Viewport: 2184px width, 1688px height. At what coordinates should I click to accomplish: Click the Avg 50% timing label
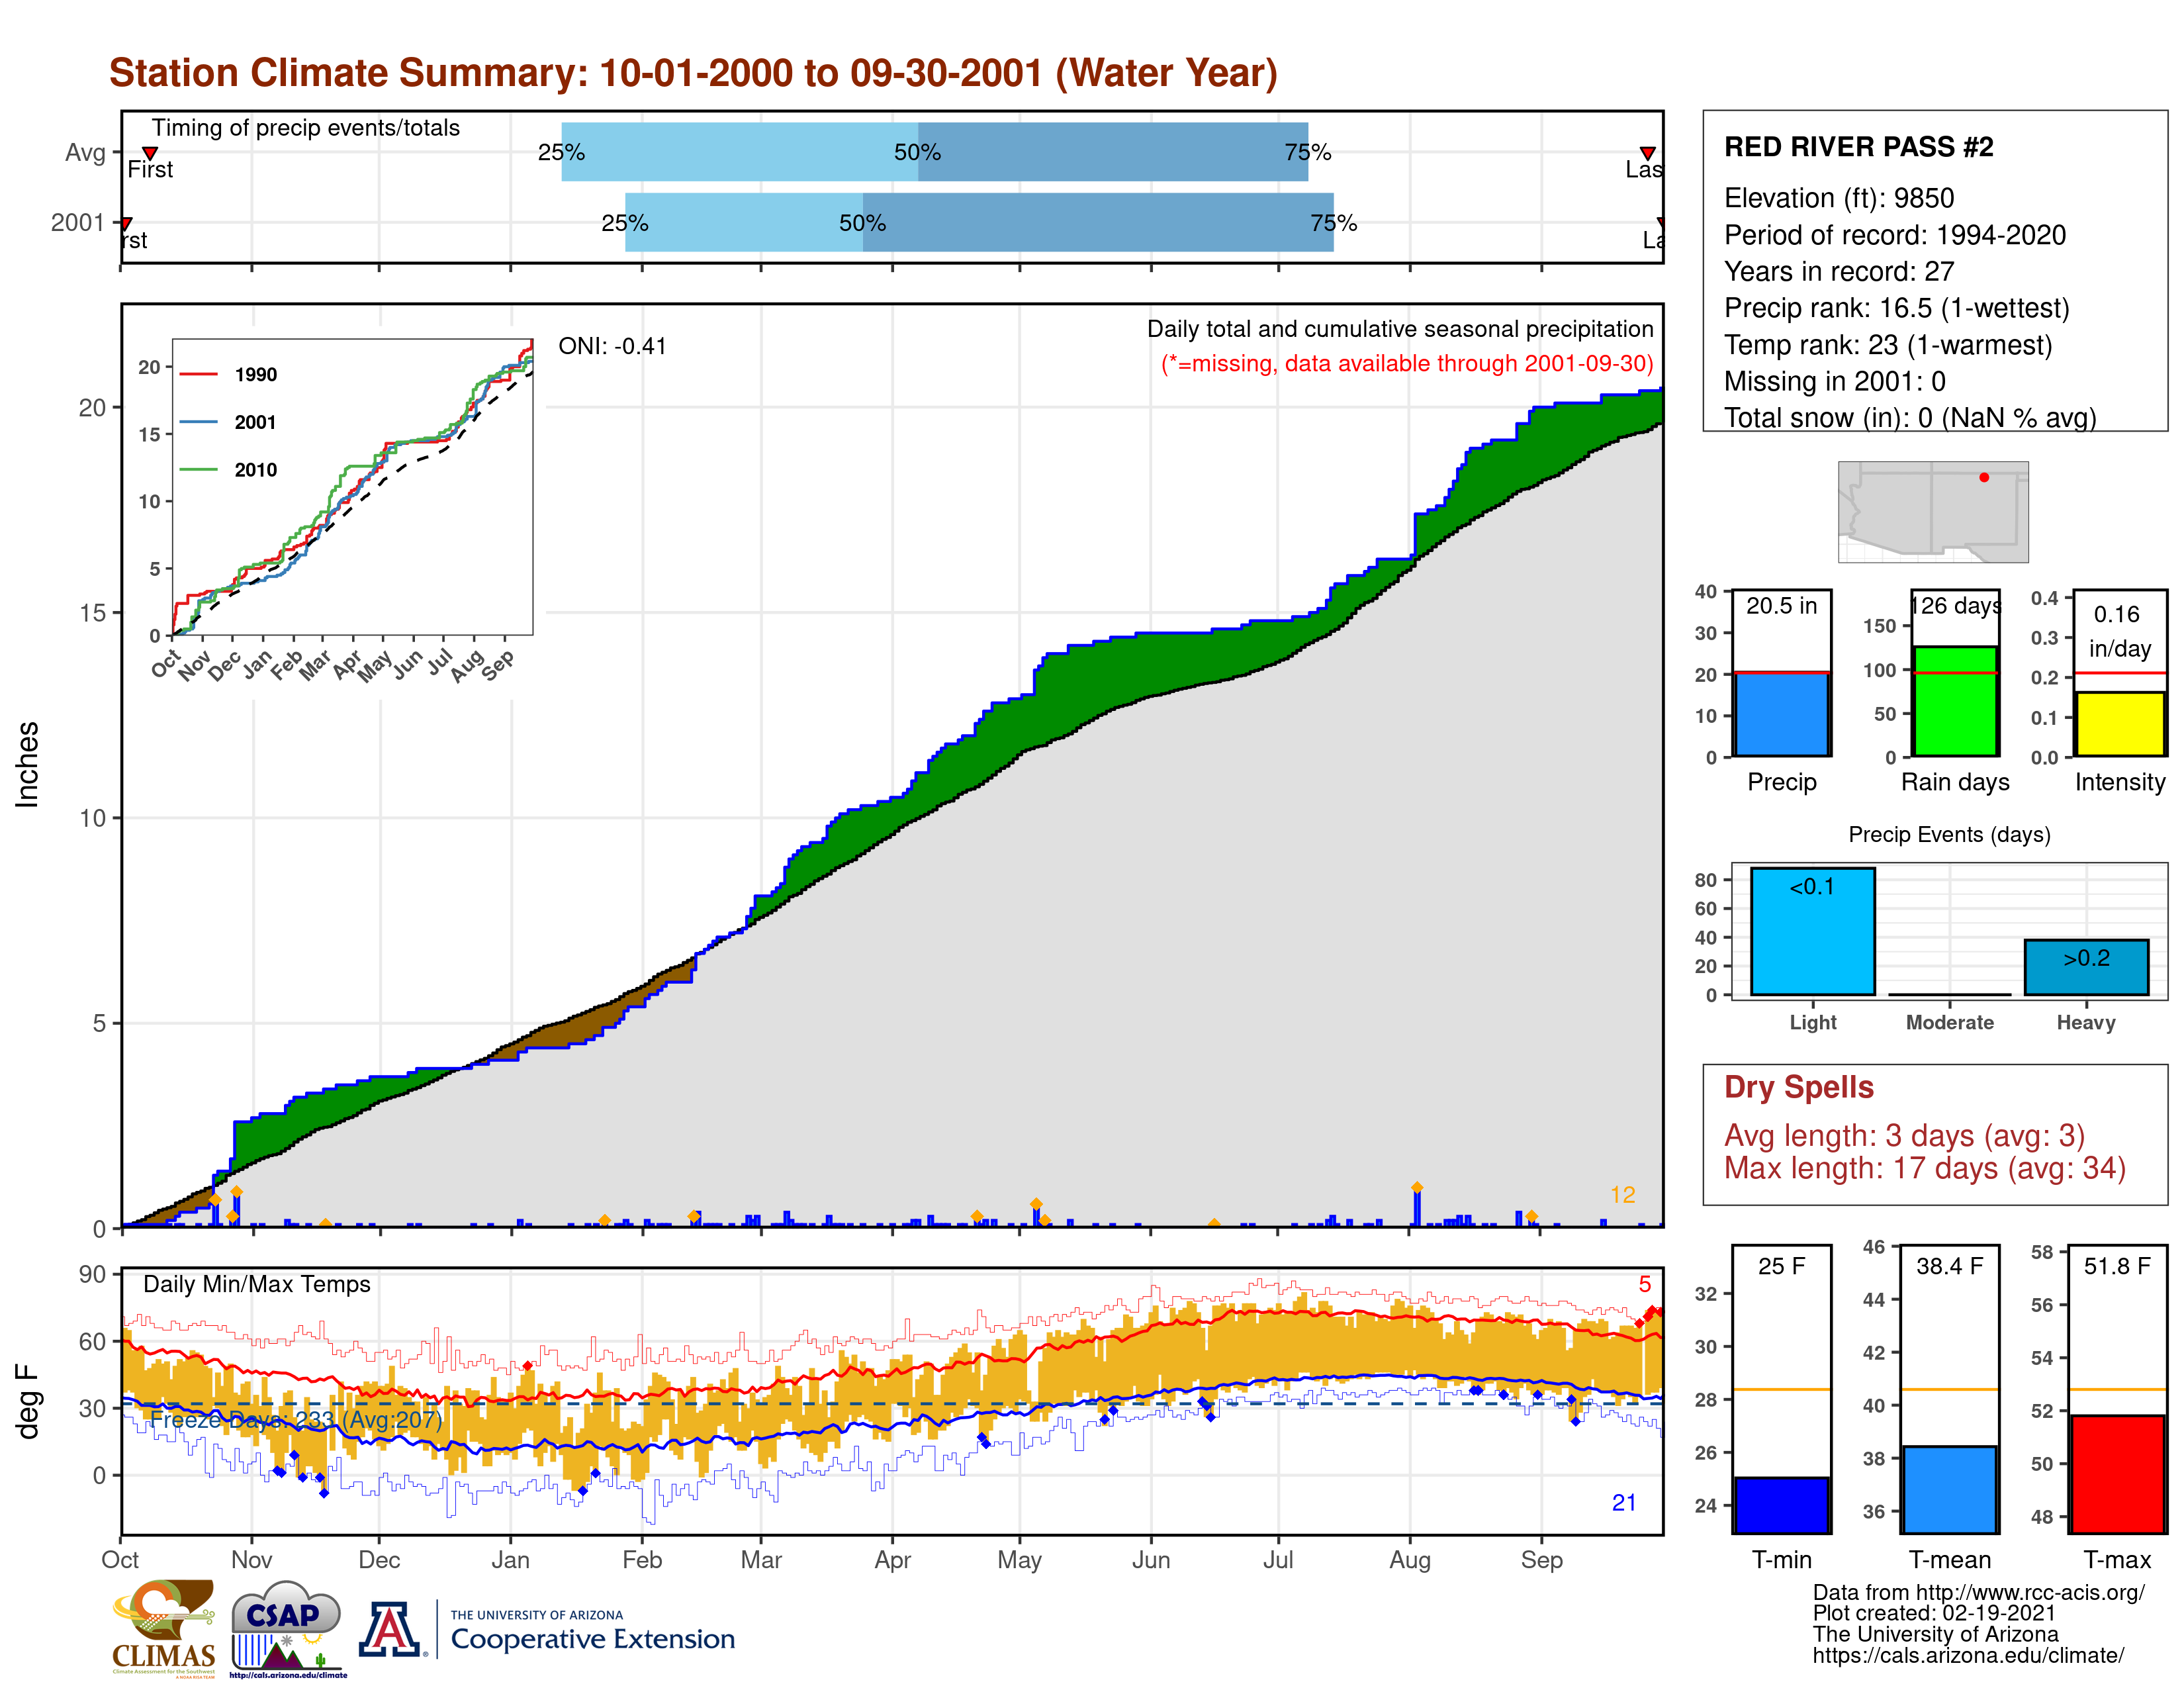(917, 152)
